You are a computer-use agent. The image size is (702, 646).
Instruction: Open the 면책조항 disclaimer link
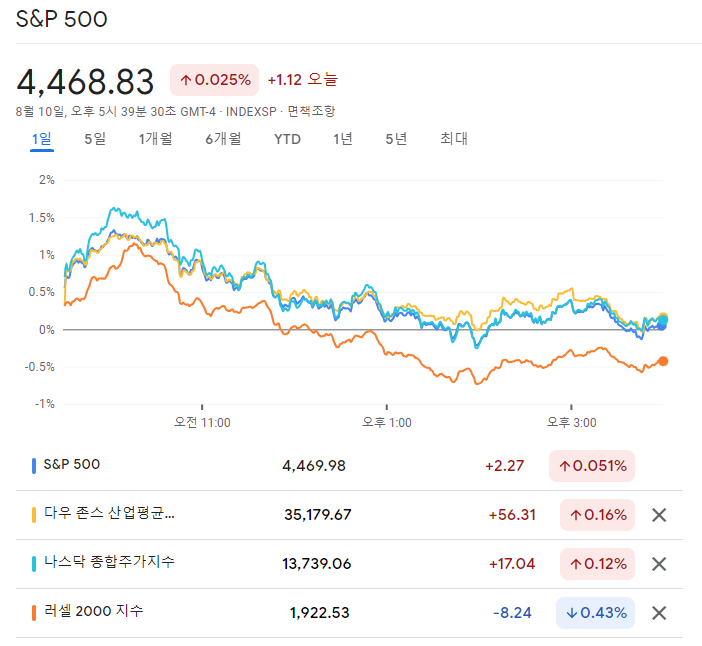point(311,111)
